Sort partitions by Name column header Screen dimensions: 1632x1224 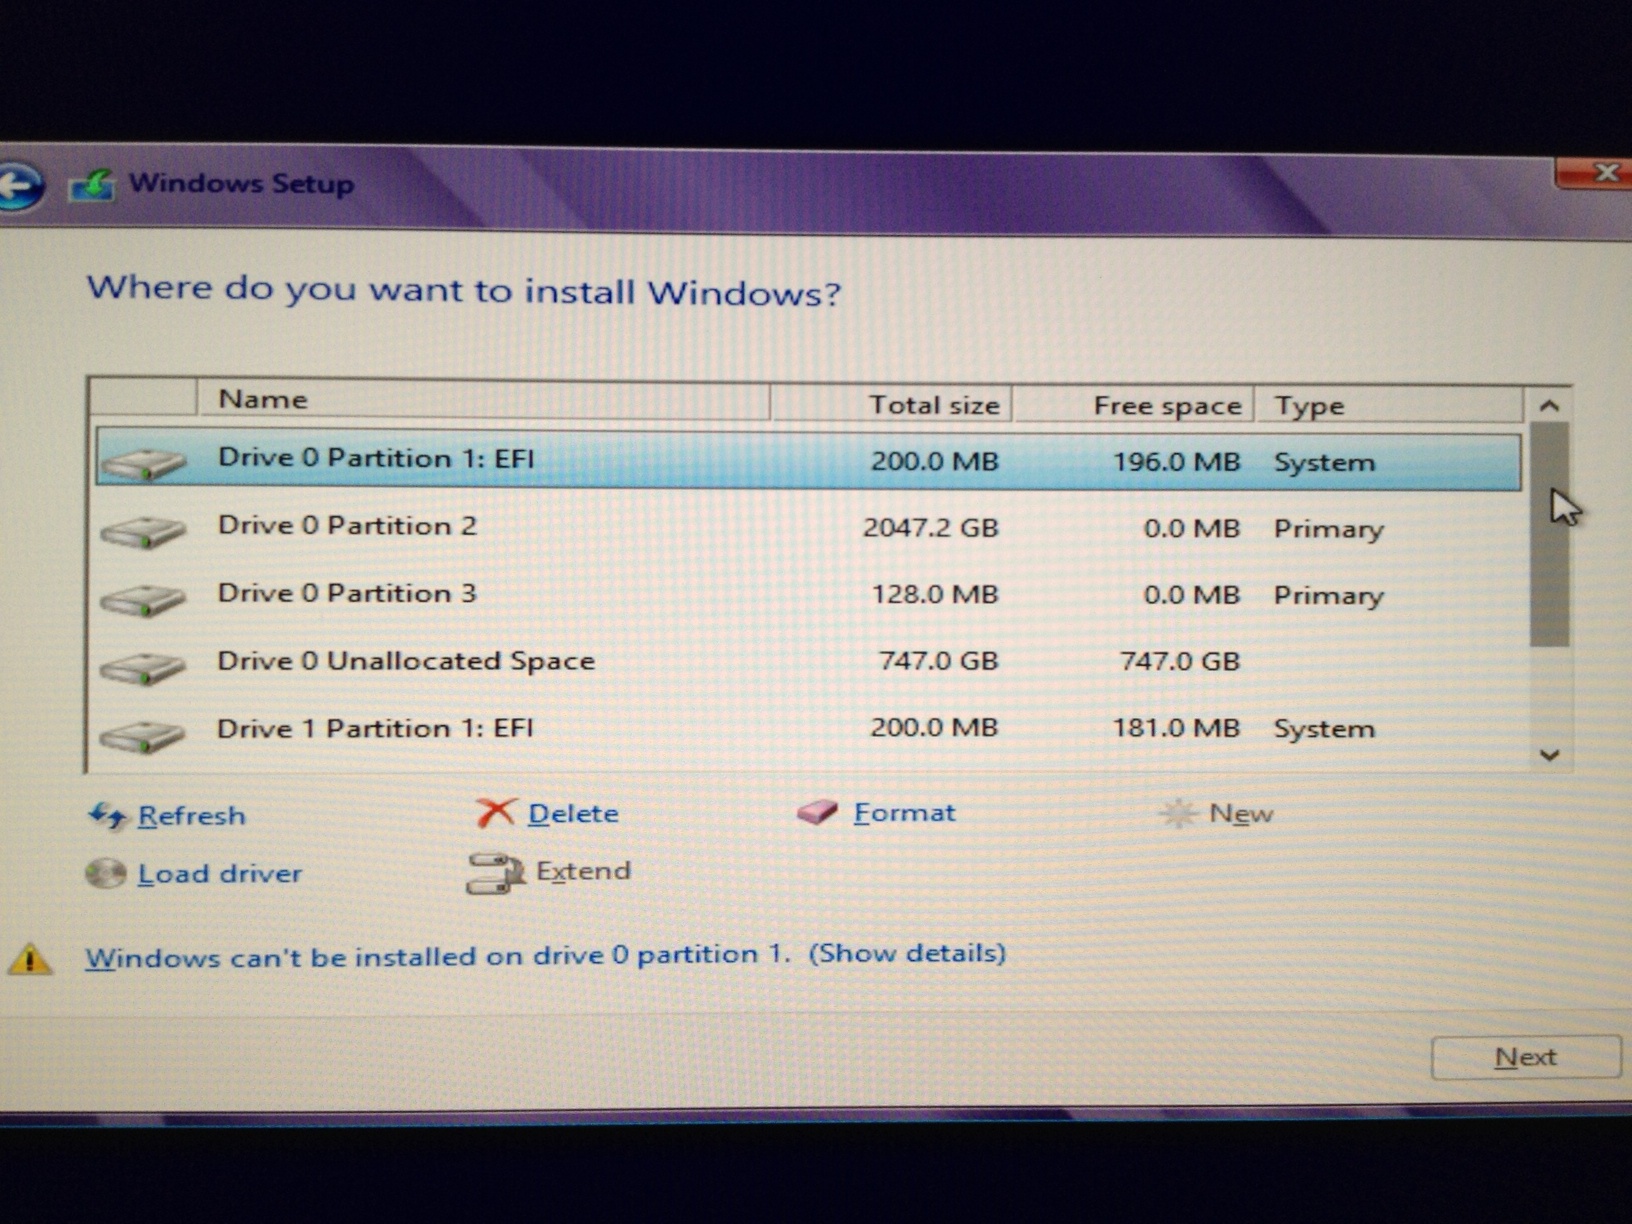tap(483, 400)
